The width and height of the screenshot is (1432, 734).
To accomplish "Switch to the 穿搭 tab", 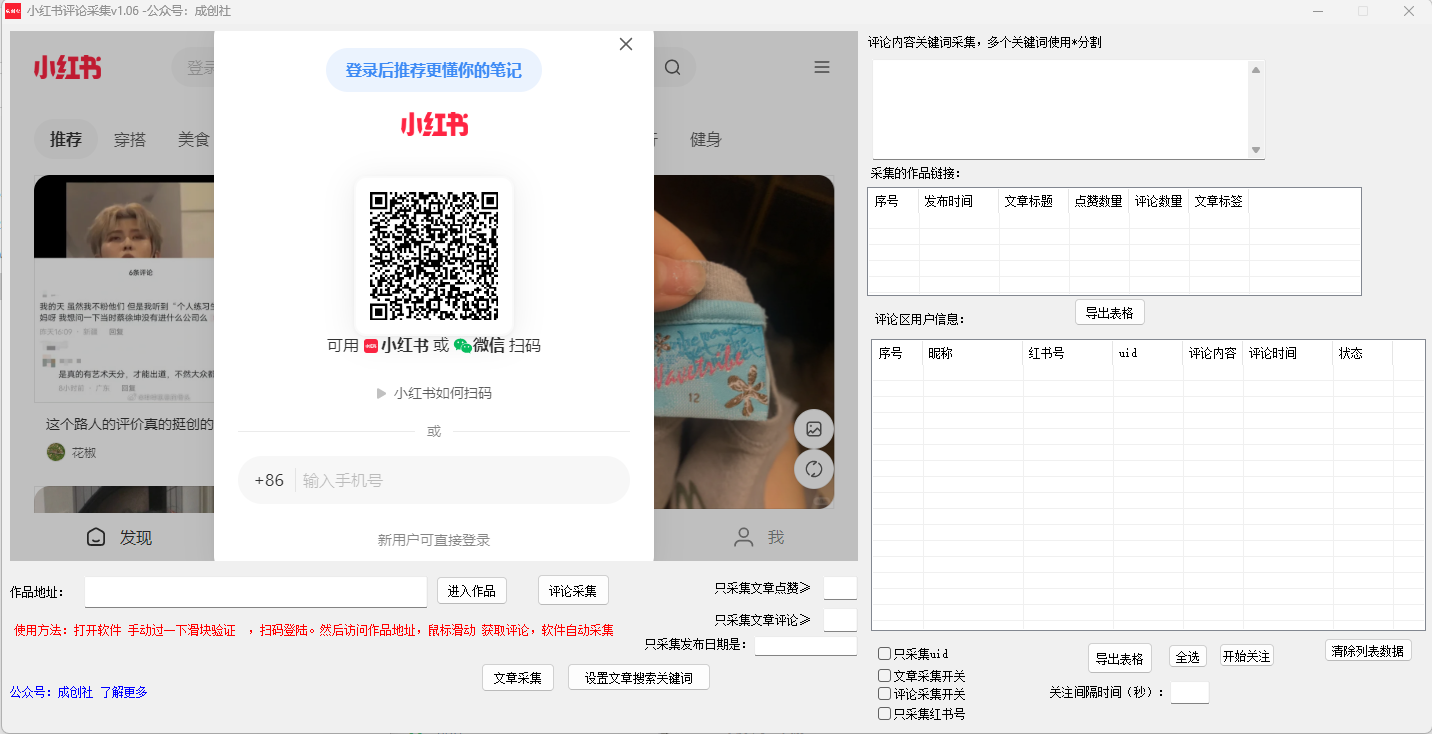I will 130,140.
